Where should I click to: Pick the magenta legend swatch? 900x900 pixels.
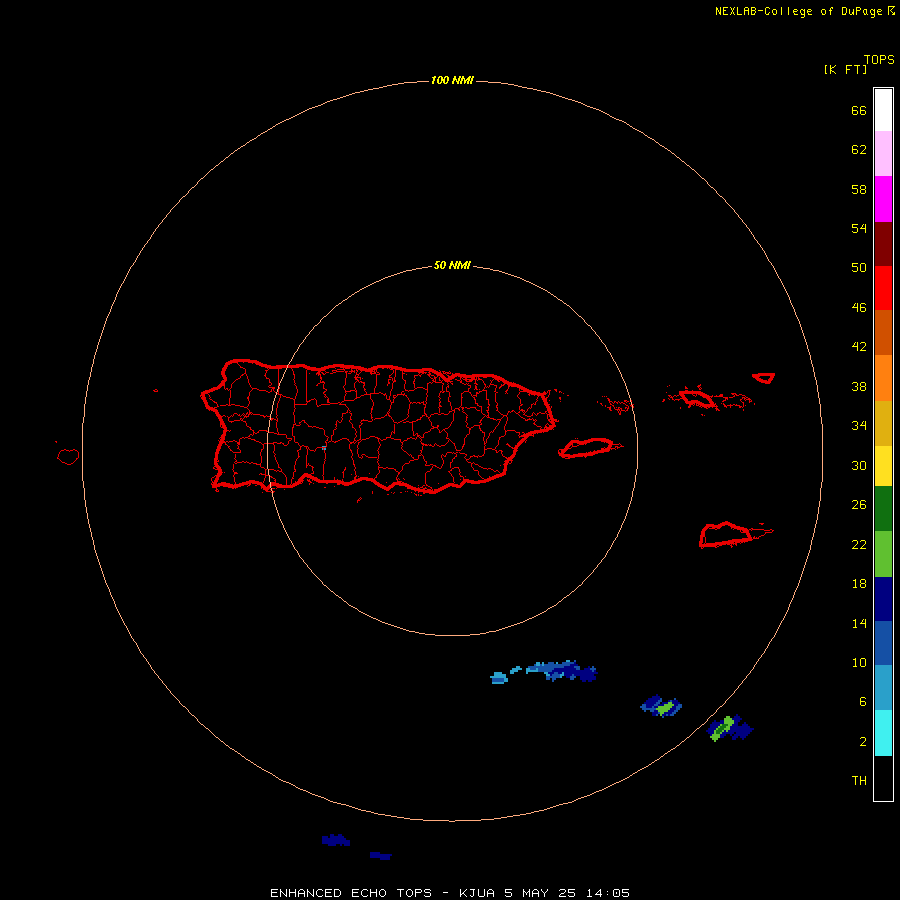tap(883, 199)
